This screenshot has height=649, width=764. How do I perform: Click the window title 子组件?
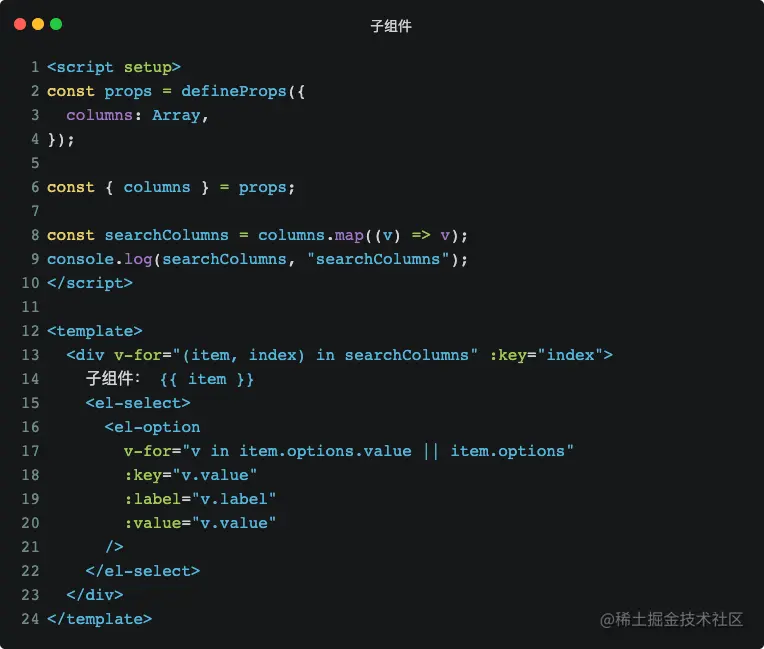391,26
